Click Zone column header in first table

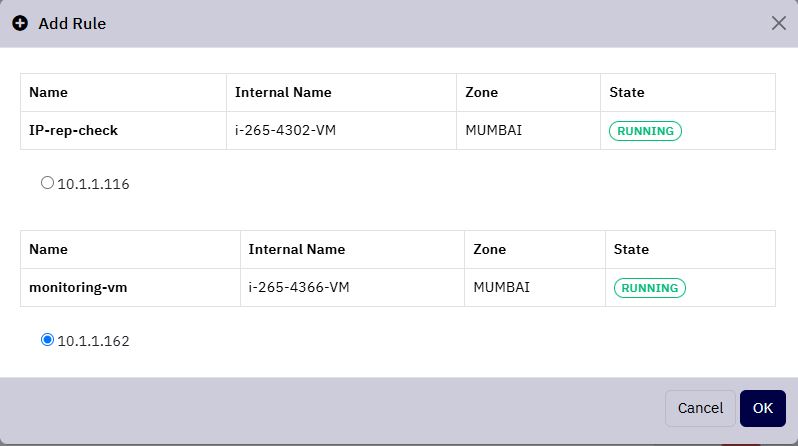pos(481,93)
